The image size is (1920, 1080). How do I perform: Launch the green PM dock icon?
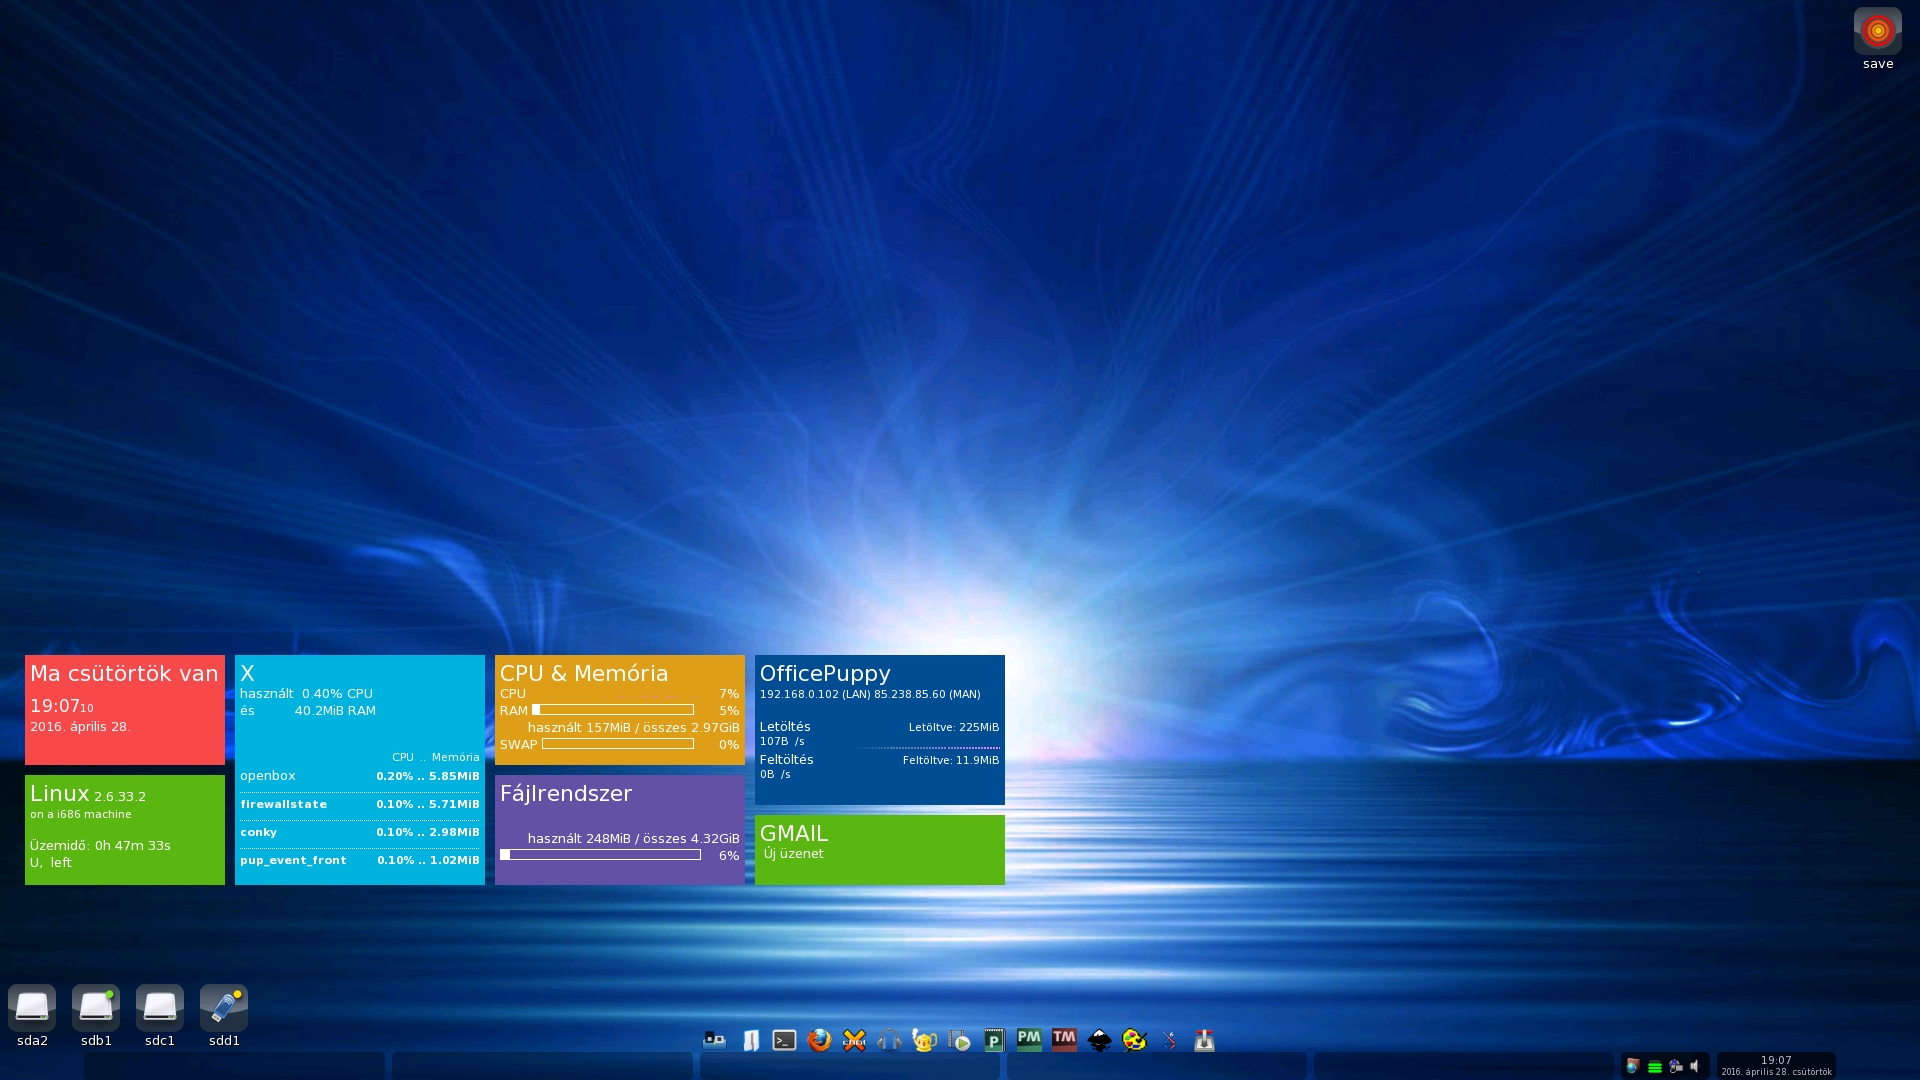click(x=1029, y=1040)
